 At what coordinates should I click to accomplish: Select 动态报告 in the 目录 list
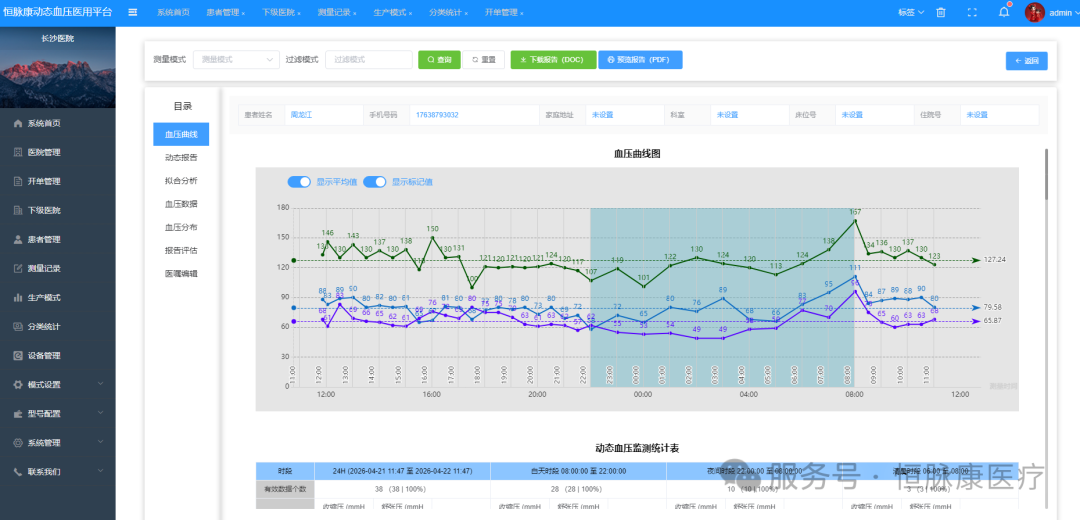click(181, 158)
